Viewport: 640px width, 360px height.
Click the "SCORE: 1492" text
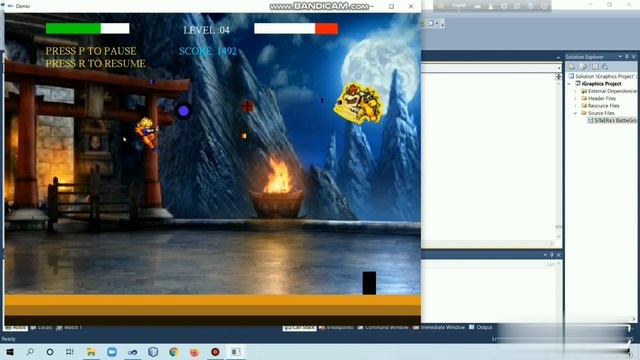pos(208,51)
